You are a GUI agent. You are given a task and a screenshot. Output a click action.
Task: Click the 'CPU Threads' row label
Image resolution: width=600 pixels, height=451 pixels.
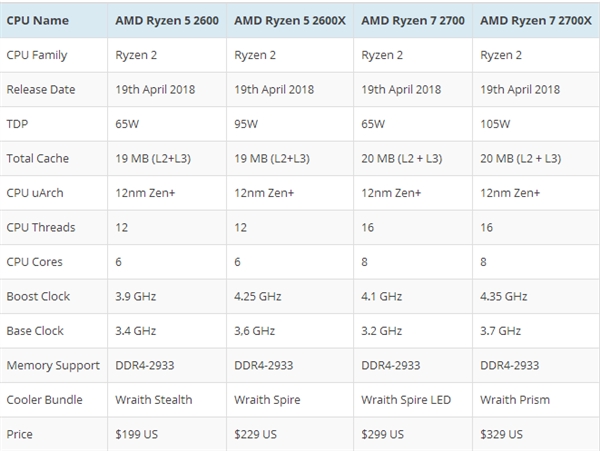[41, 227]
